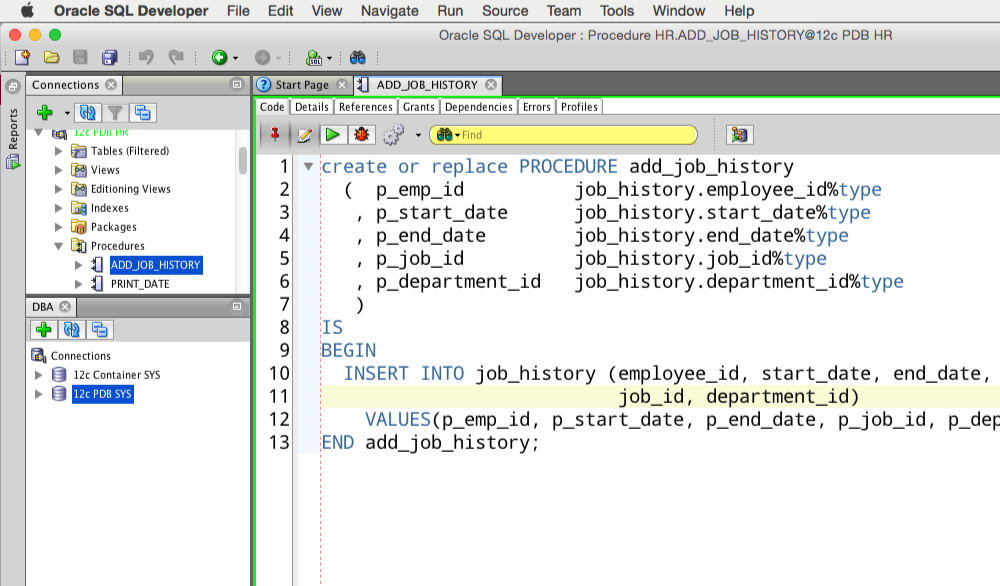The width and height of the screenshot is (1000, 586).
Task: Expand the 12c Container SYS connection
Action: (x=38, y=374)
